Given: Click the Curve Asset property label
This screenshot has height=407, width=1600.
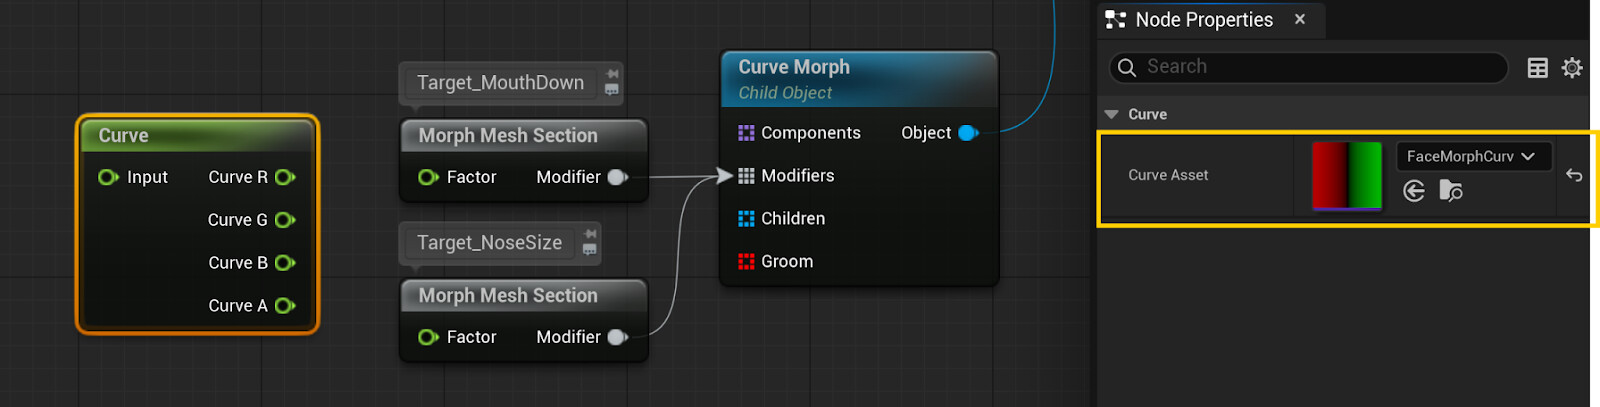Looking at the screenshot, I should [1168, 175].
